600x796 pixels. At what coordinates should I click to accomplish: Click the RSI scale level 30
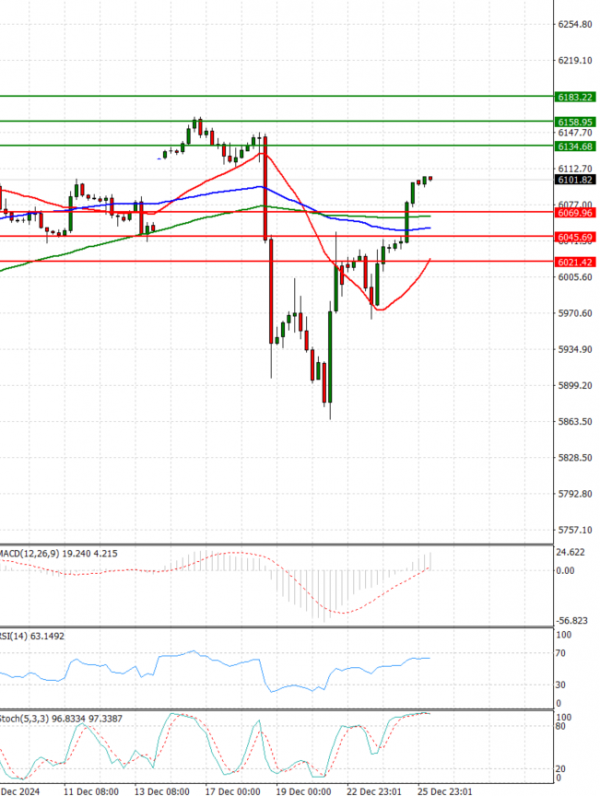(560, 685)
